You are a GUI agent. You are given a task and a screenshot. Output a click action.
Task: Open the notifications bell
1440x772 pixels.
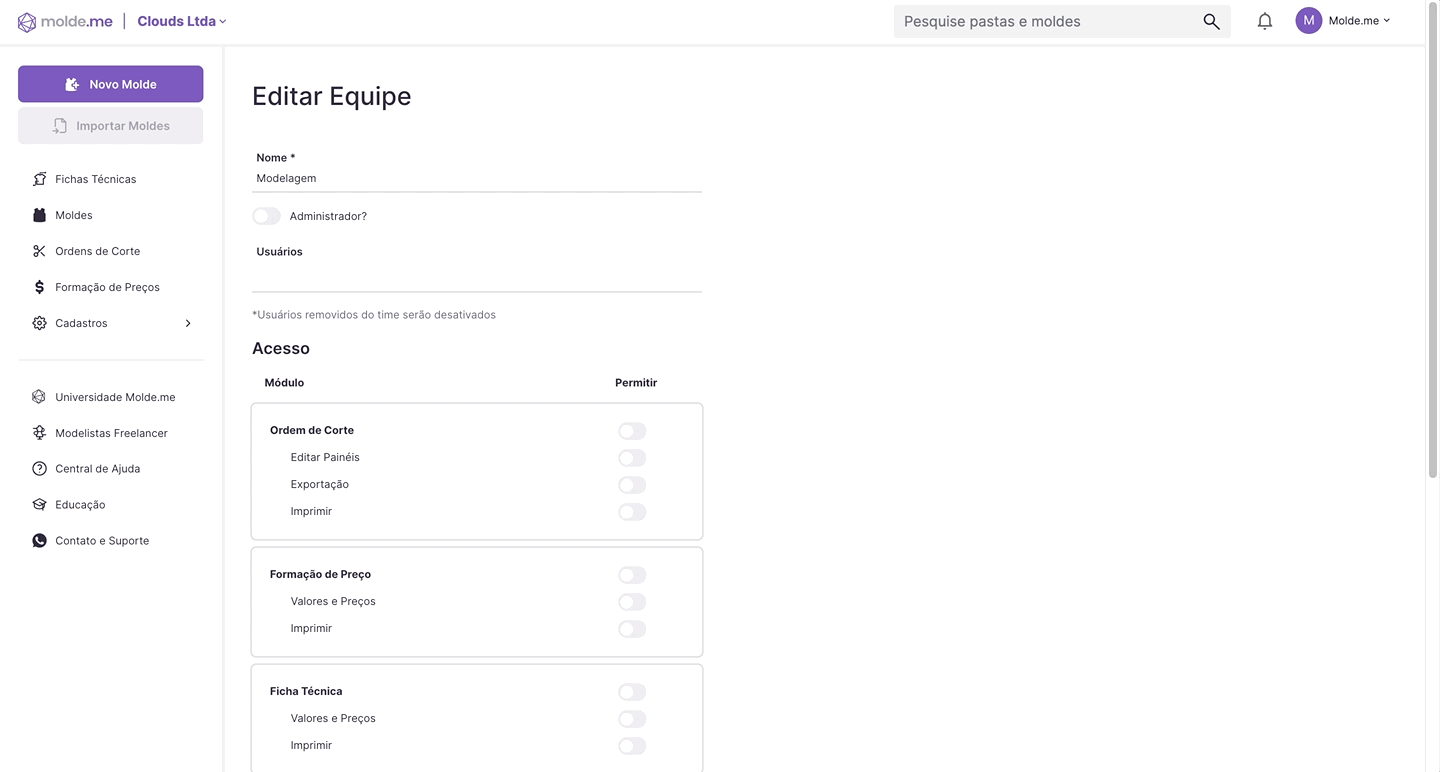(1265, 21)
